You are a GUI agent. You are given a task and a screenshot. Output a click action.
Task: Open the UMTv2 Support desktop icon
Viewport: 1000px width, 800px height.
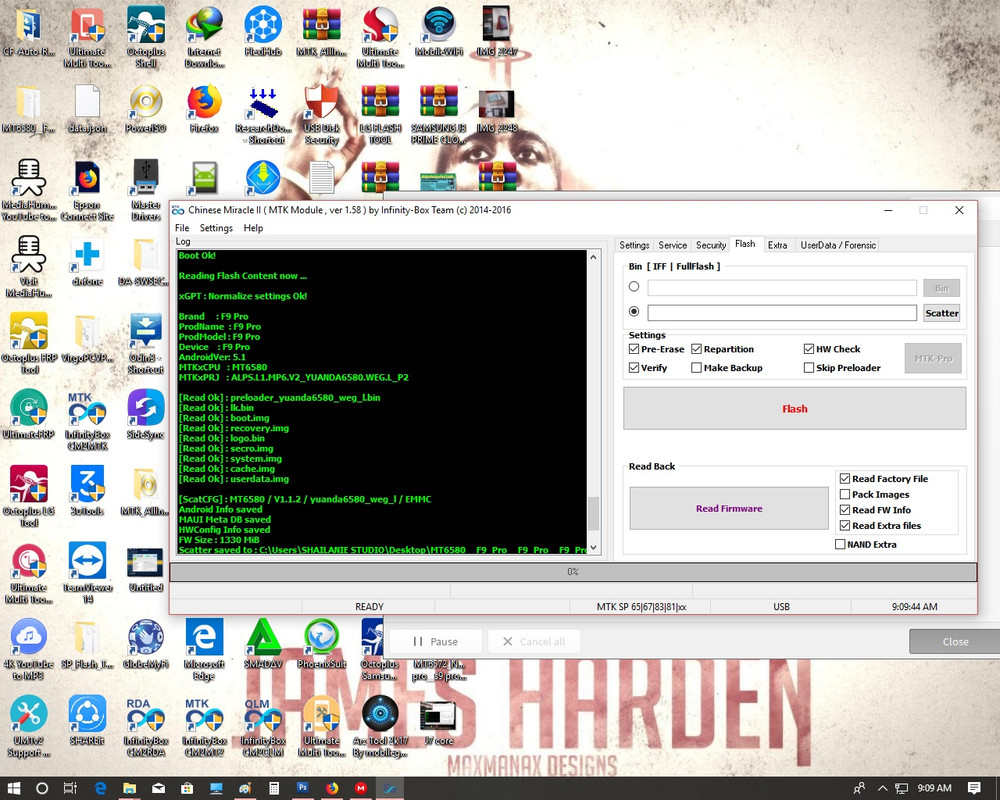tap(29, 726)
